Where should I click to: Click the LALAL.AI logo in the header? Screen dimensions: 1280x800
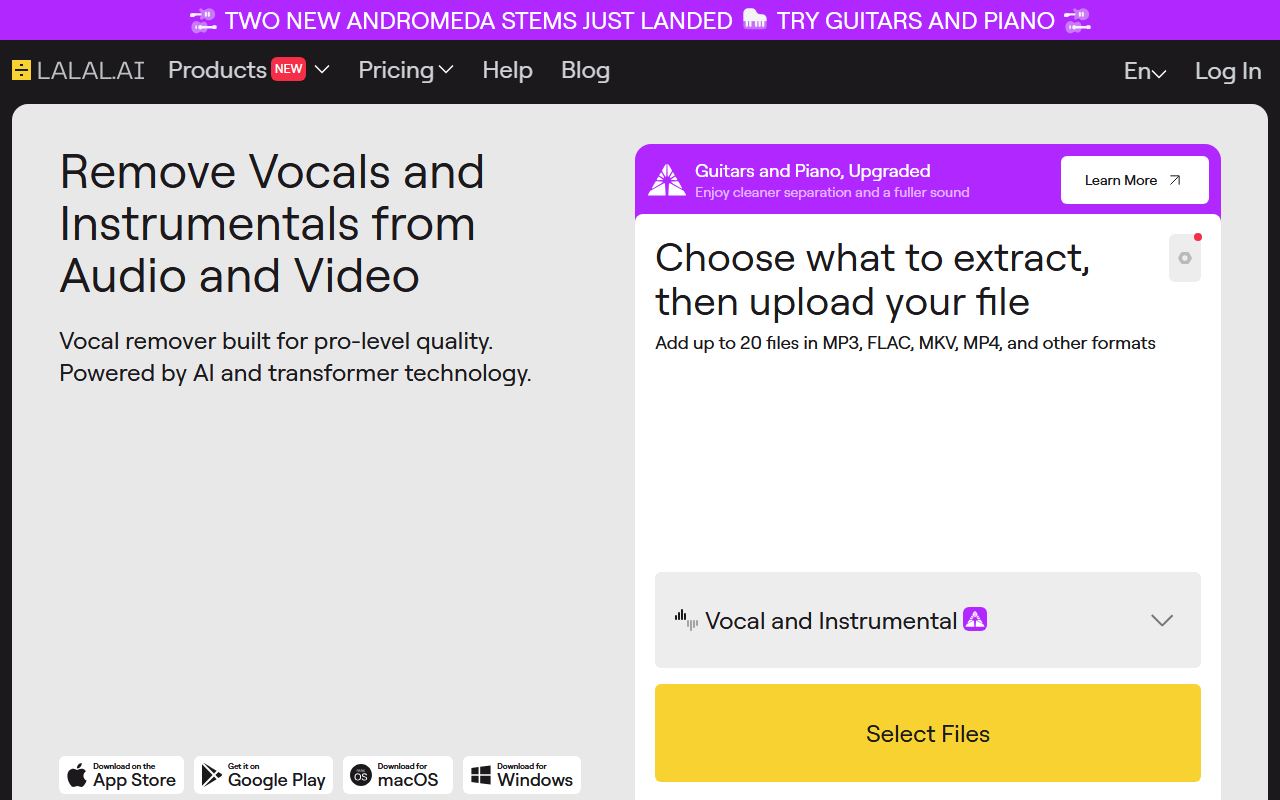click(x=78, y=70)
